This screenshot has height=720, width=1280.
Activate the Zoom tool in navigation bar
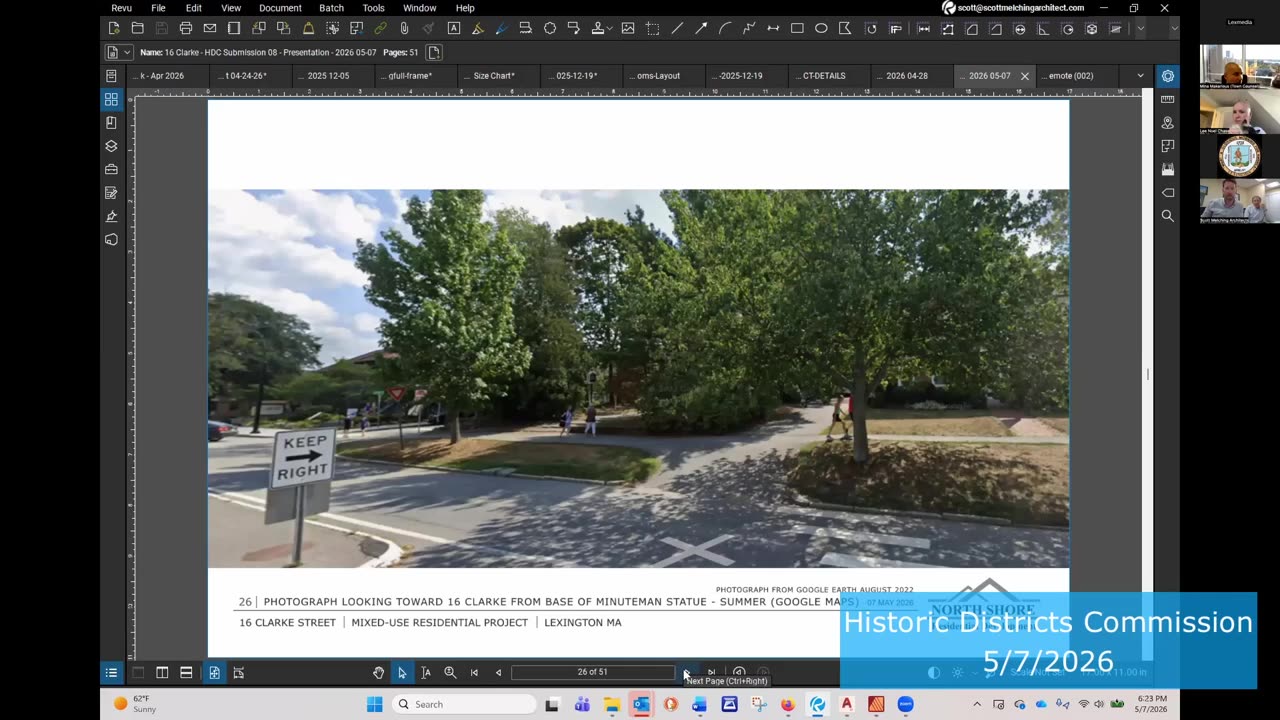(x=450, y=673)
